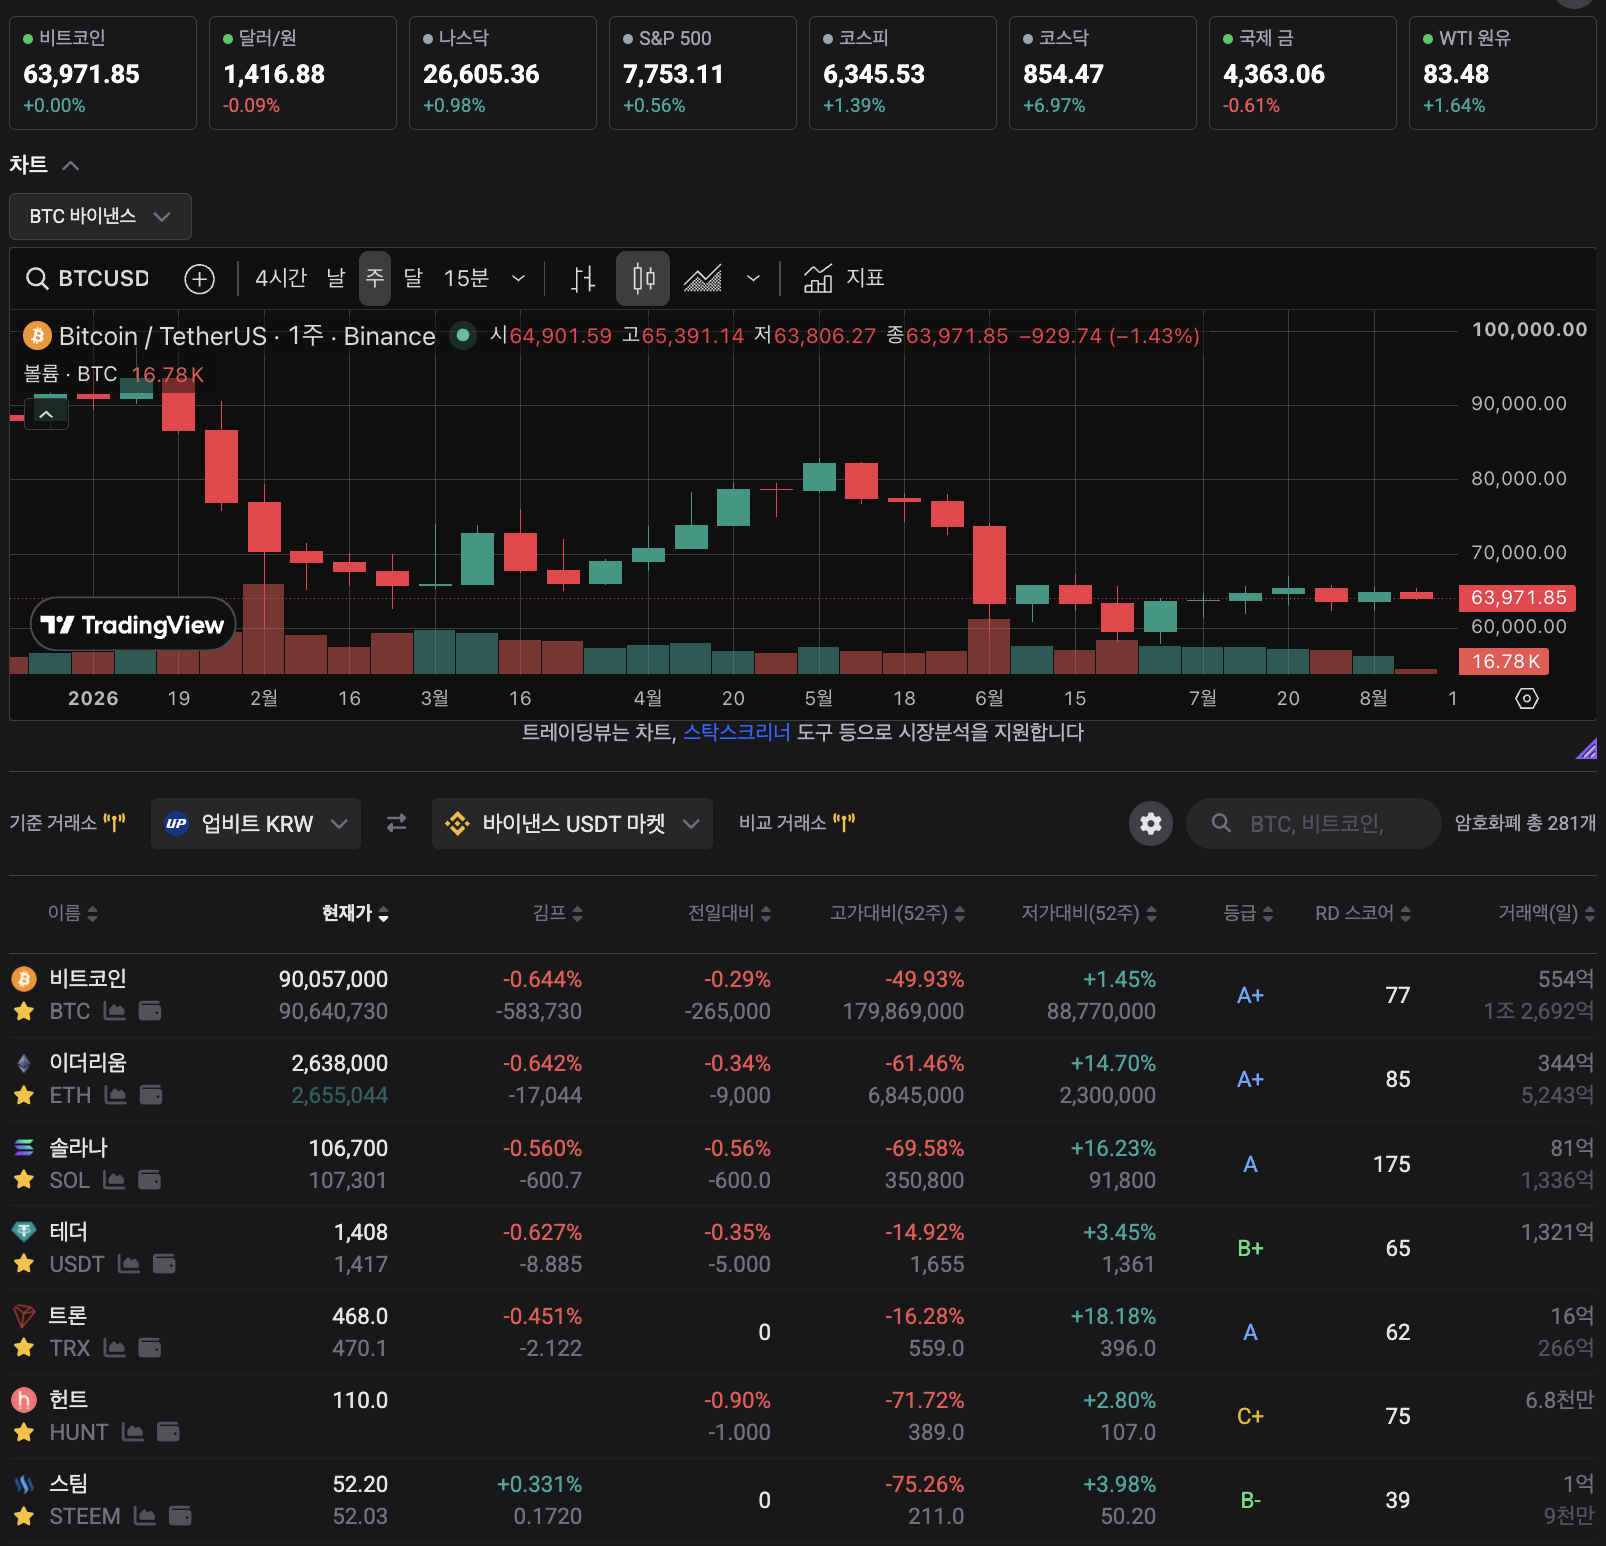This screenshot has width=1606, height=1546.
Task: Open the 코스피 ticker card
Action: click(903, 73)
